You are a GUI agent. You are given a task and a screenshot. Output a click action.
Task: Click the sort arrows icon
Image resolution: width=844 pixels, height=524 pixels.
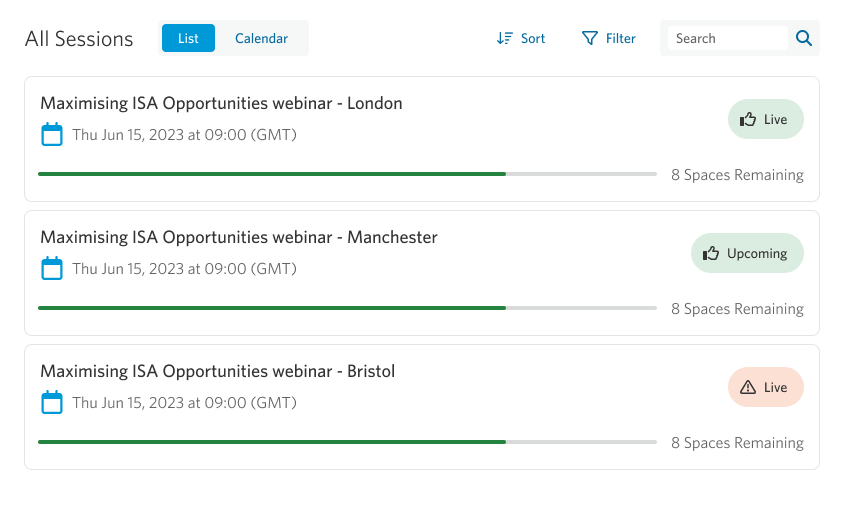tap(505, 39)
